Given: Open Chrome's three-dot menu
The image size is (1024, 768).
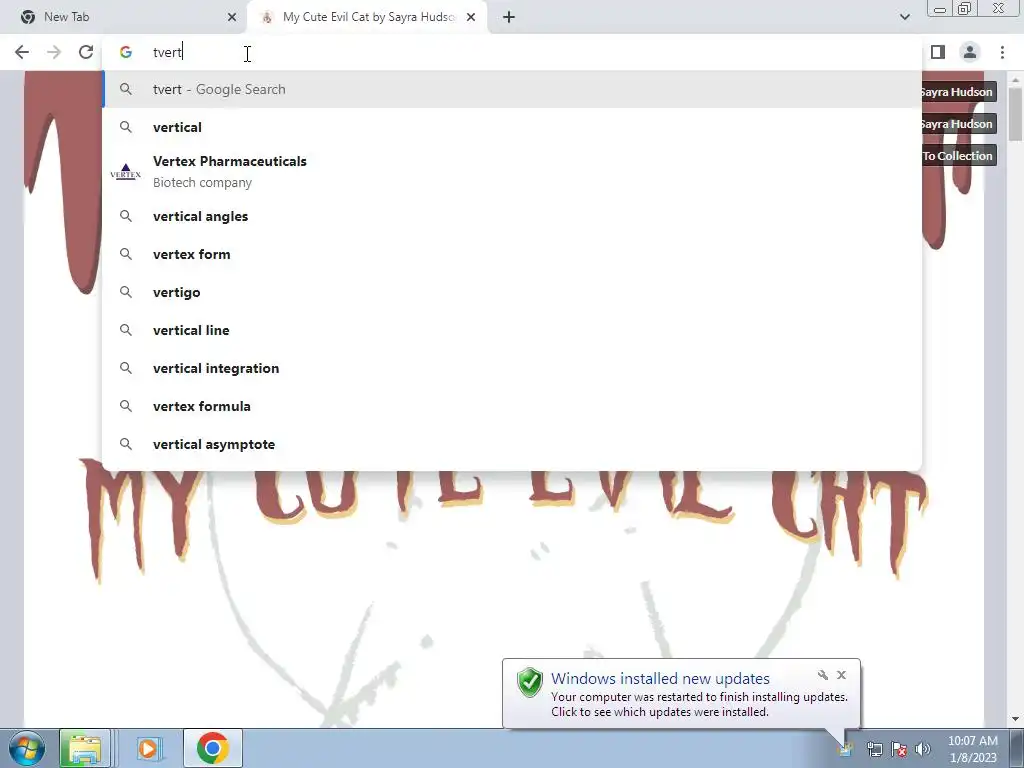Looking at the screenshot, I should coord(1002,52).
